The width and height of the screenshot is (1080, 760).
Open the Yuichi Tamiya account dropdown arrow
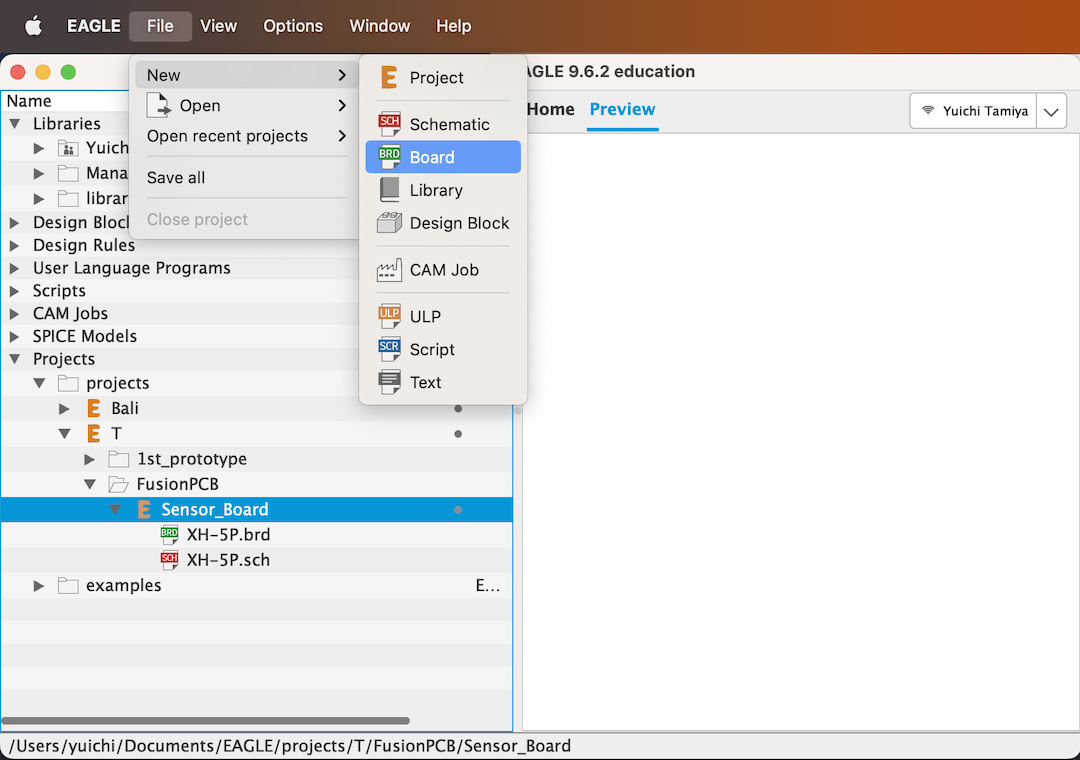pyautogui.click(x=1051, y=111)
